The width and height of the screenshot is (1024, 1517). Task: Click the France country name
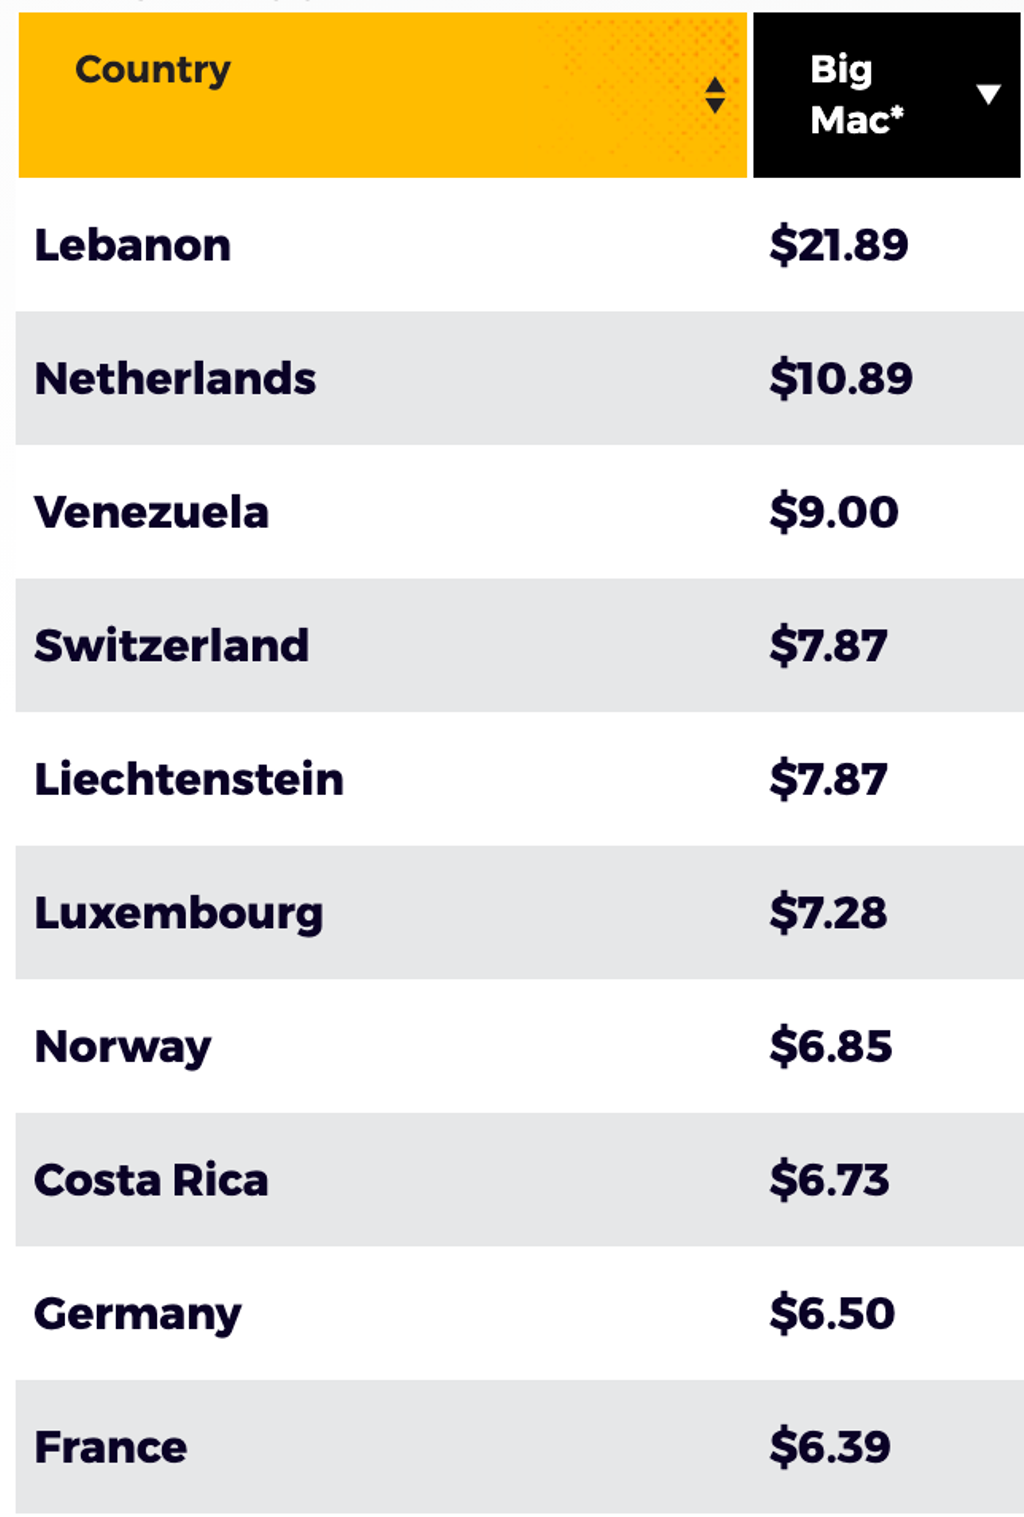111,1447
